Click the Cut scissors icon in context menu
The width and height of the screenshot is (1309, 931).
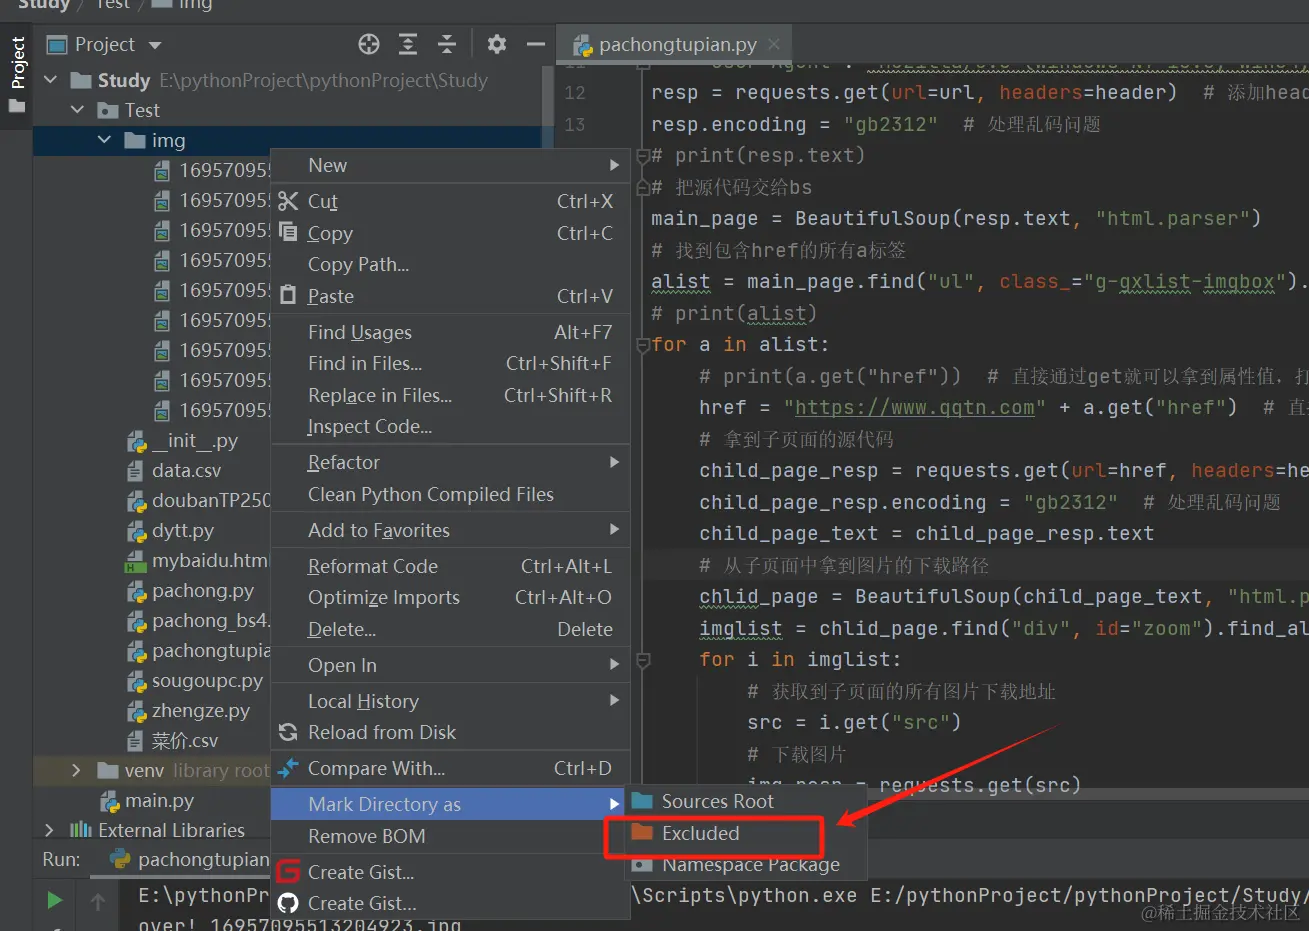tap(289, 201)
